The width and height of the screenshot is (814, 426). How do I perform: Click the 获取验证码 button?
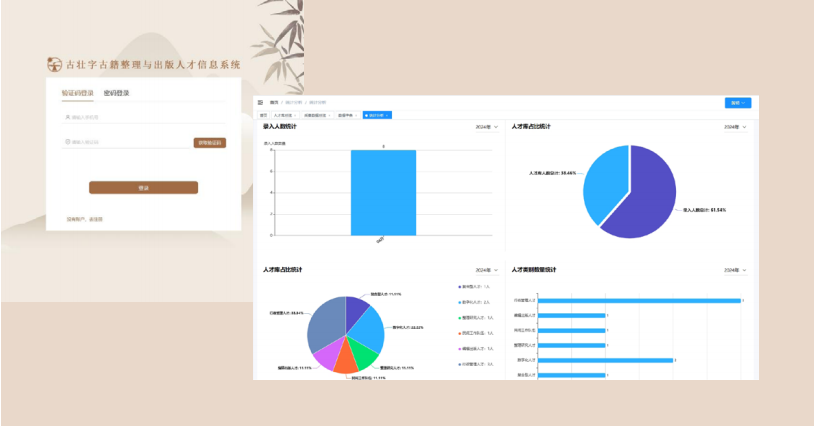coord(209,142)
